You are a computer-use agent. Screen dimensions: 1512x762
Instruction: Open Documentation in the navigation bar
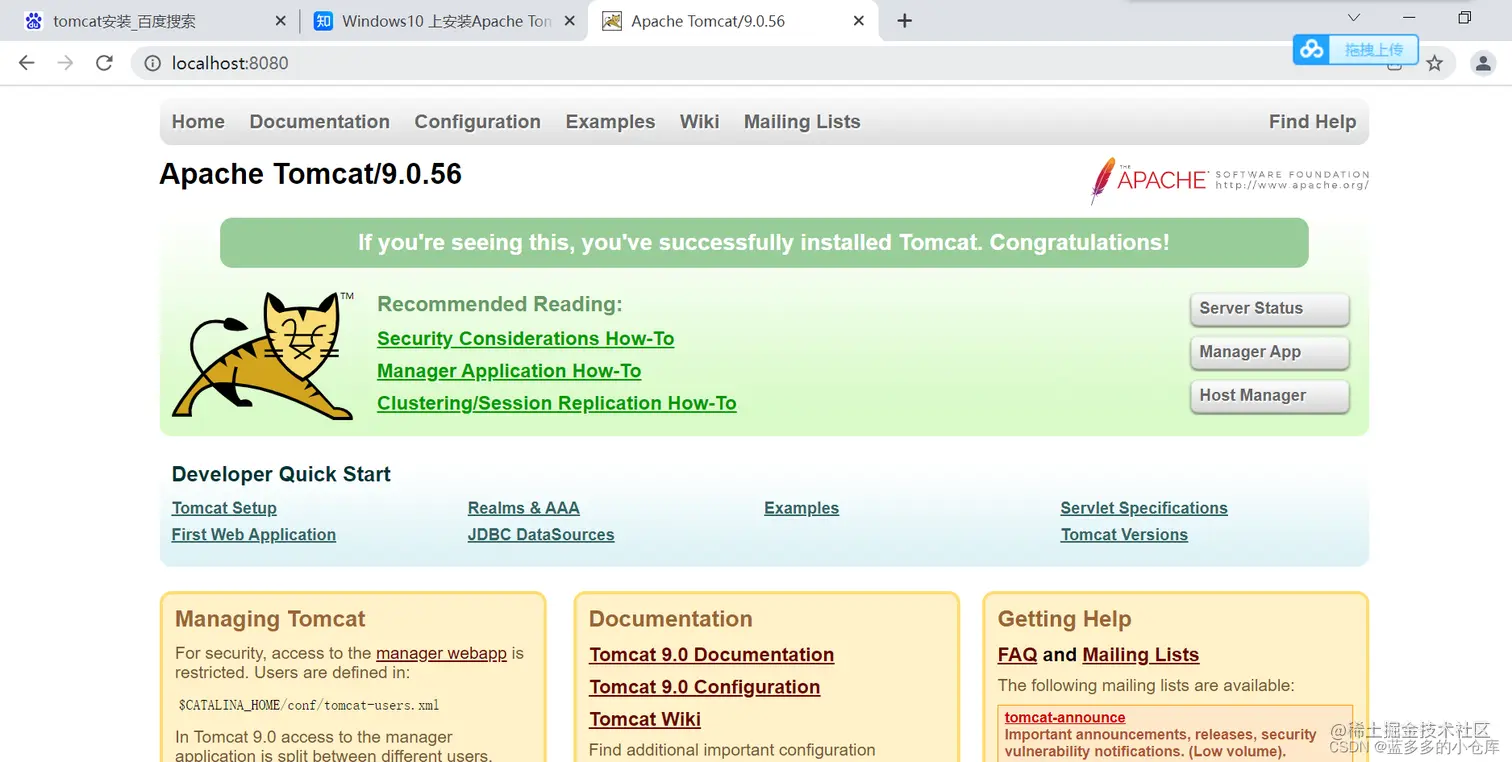[320, 122]
